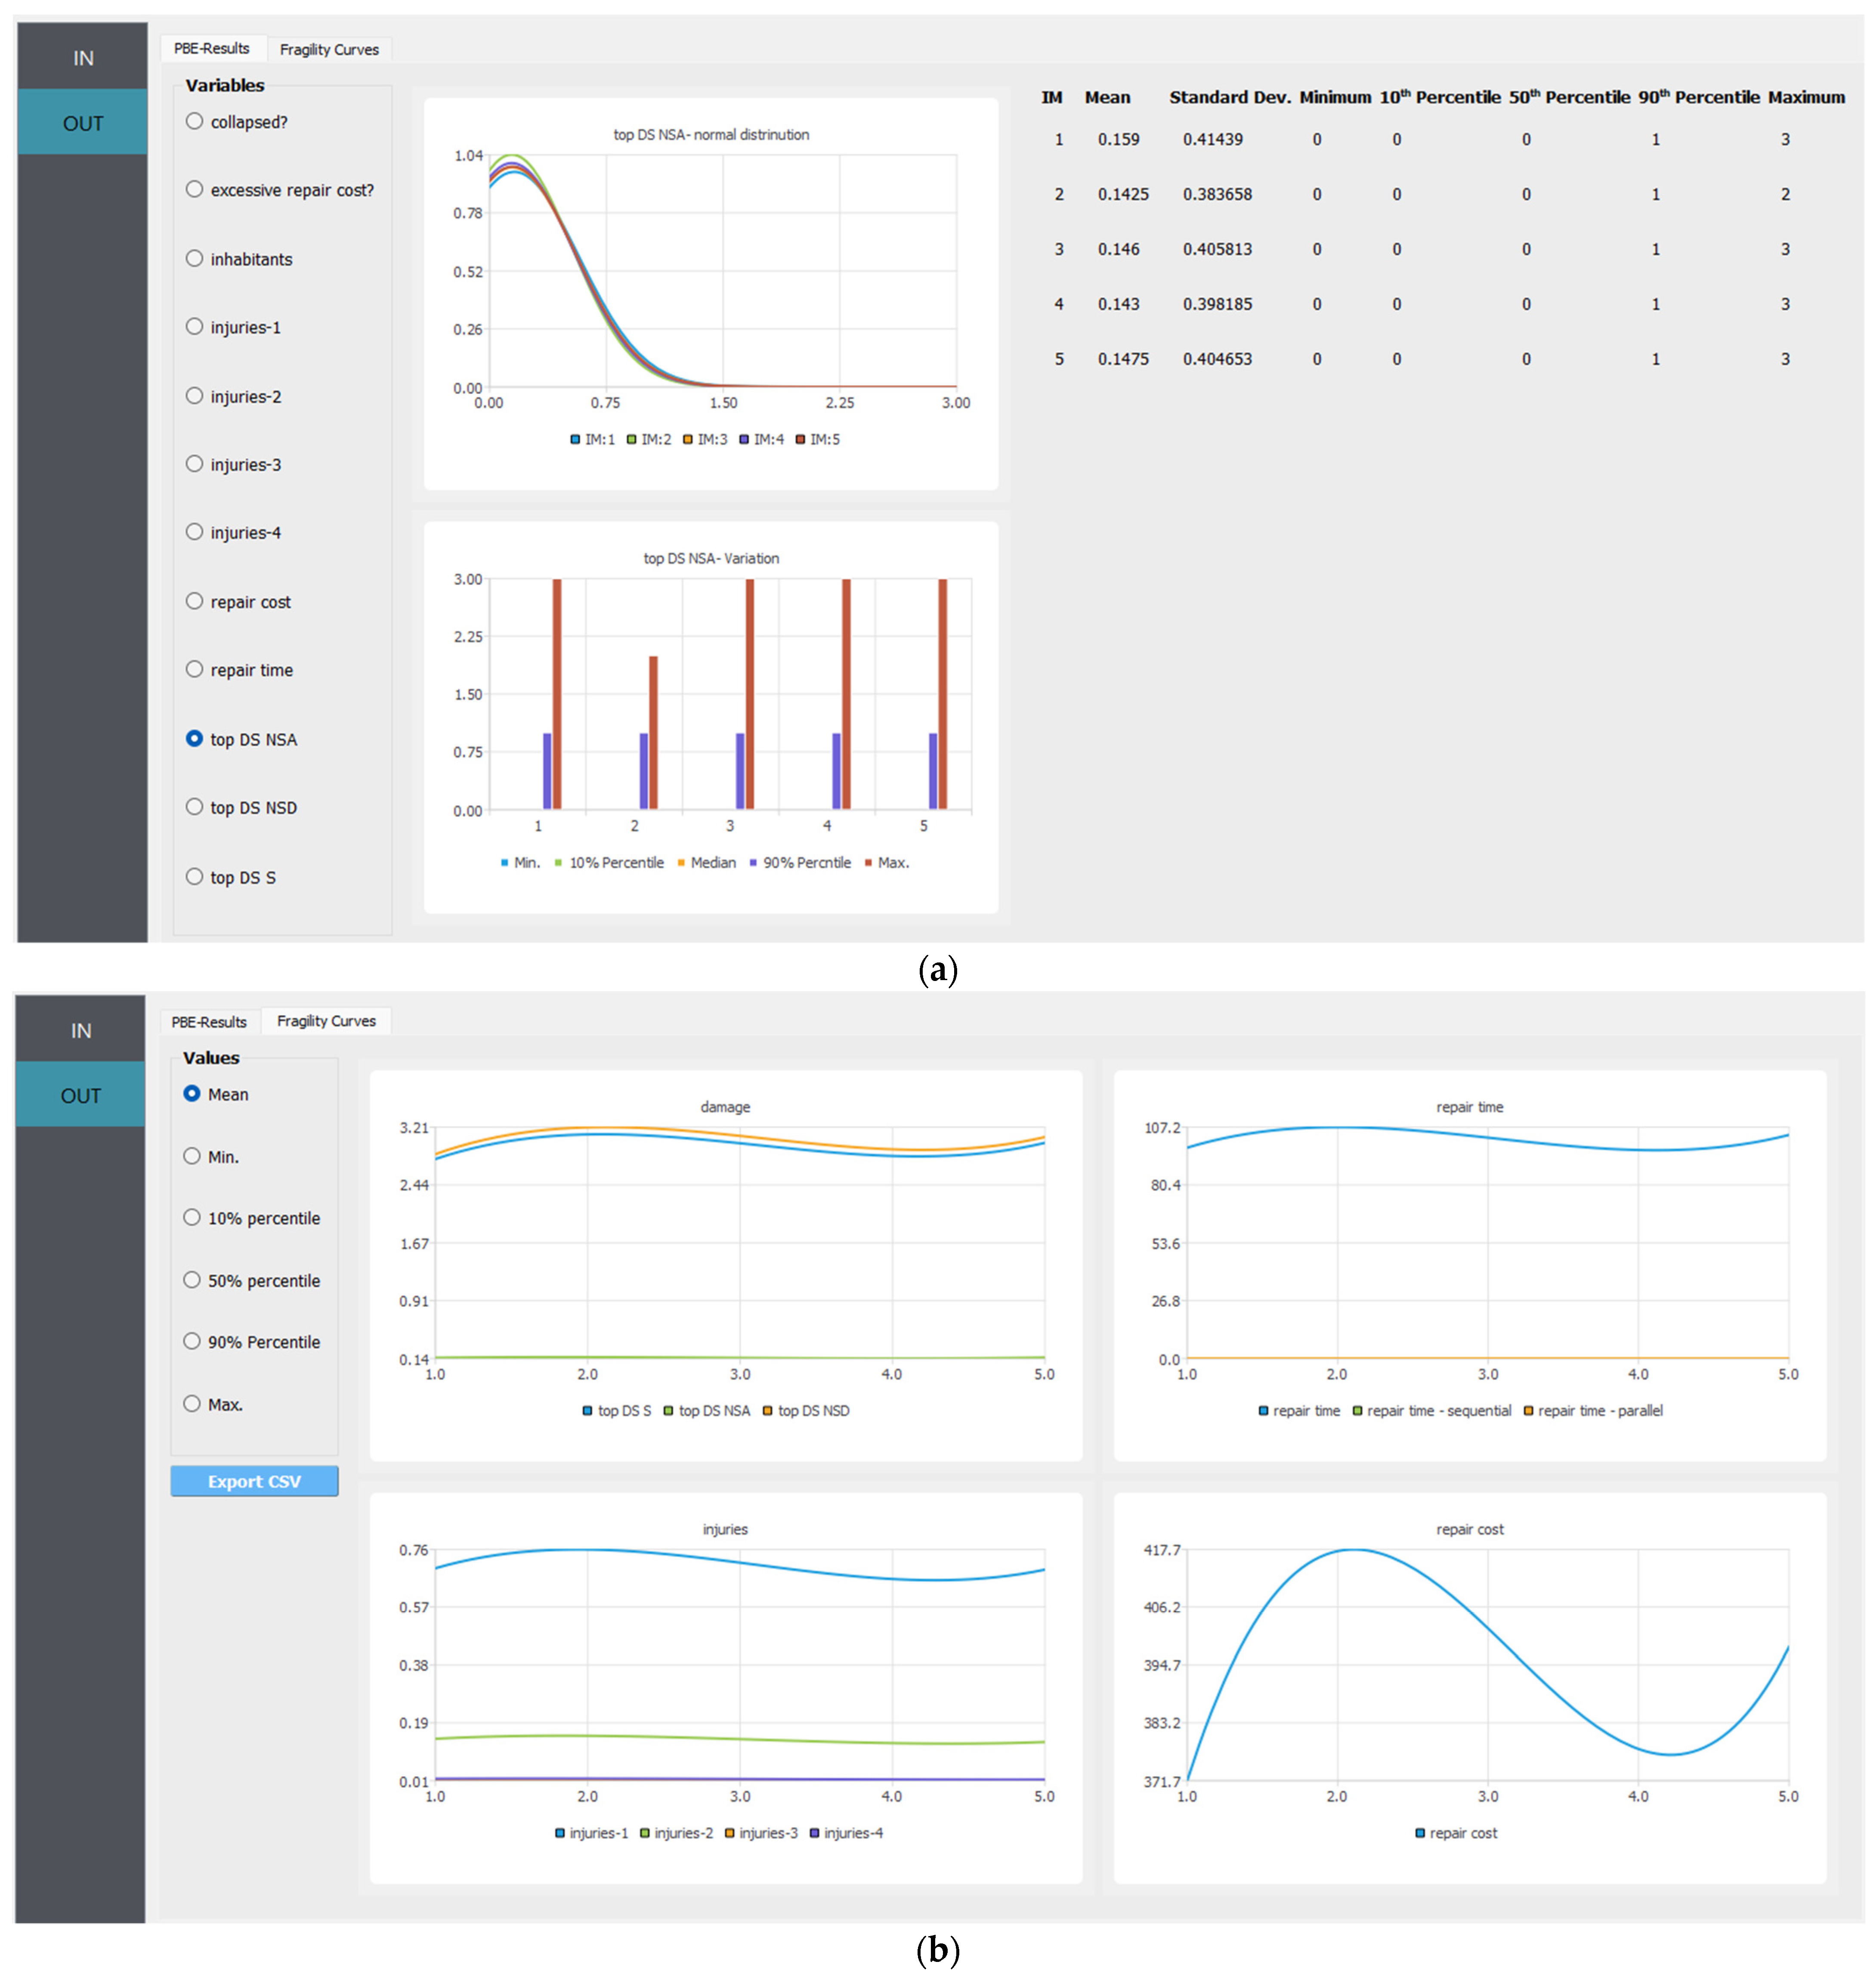Choose the 'repair cost' variable option

(194, 601)
